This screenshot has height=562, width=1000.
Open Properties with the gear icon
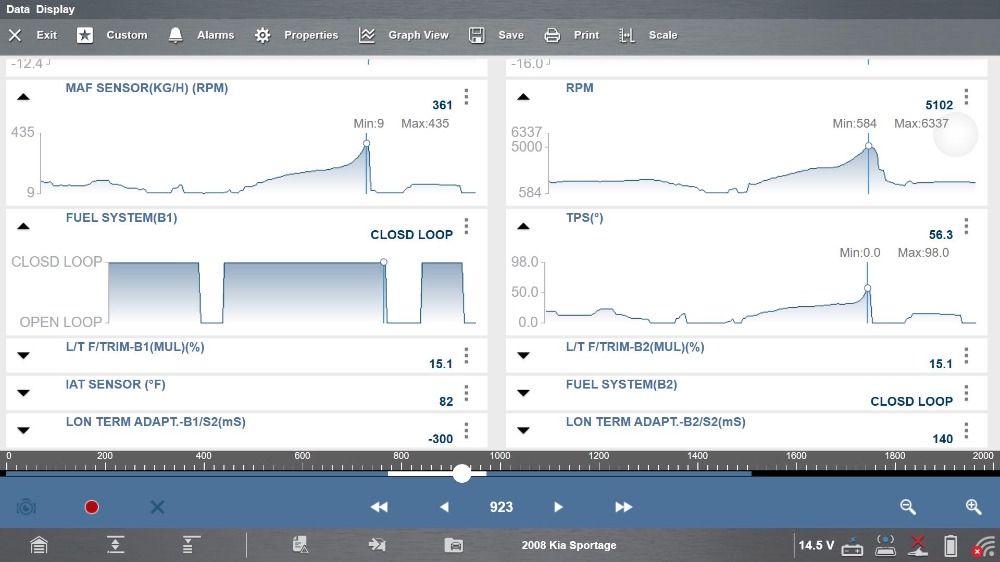tap(297, 35)
